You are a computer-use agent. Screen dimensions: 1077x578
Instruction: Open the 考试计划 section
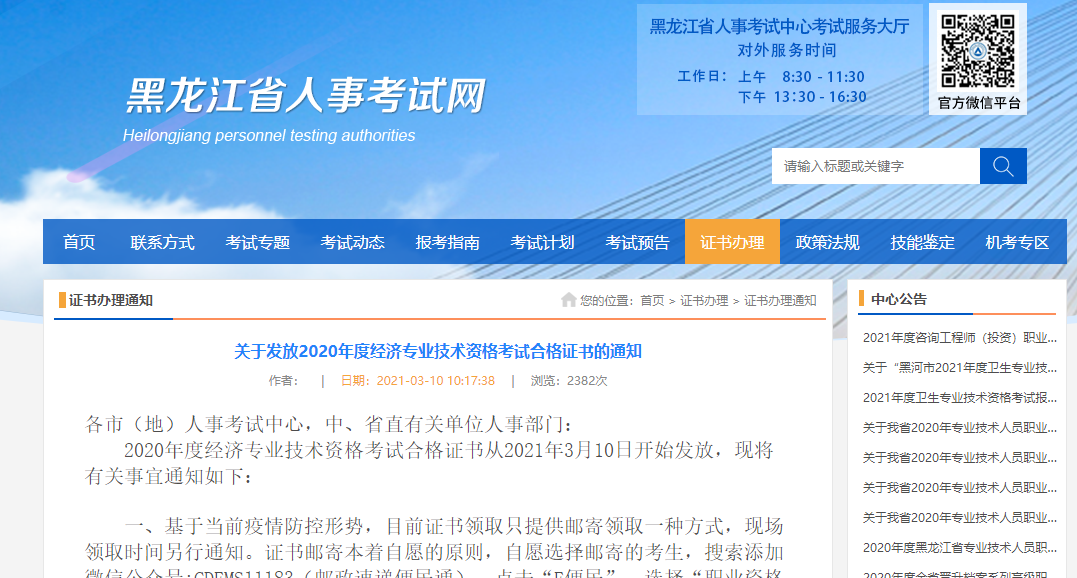(x=542, y=241)
